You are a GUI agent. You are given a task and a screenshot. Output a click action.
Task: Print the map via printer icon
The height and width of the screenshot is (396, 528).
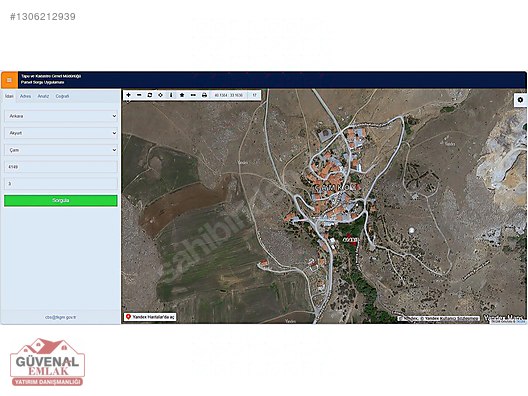[204, 95]
